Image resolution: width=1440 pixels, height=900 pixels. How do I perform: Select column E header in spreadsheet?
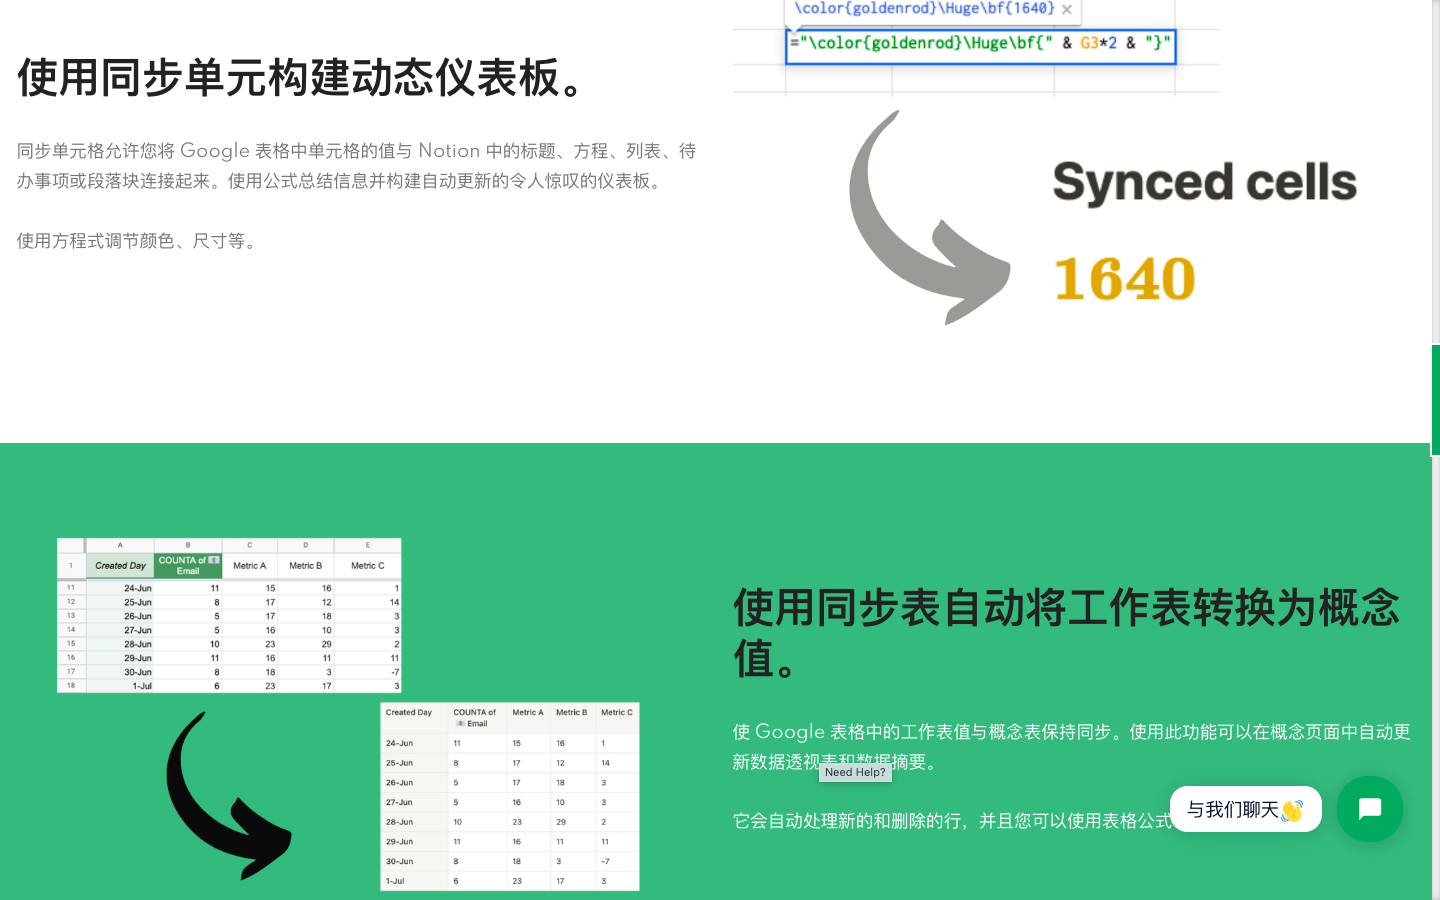click(x=368, y=546)
